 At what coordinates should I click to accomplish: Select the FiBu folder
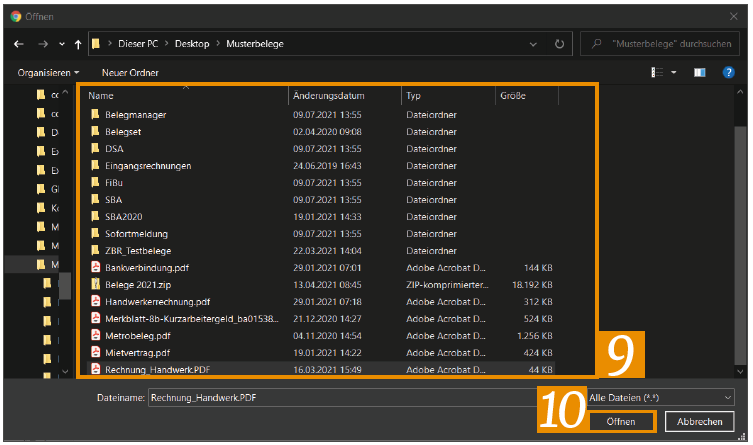(x=114, y=183)
